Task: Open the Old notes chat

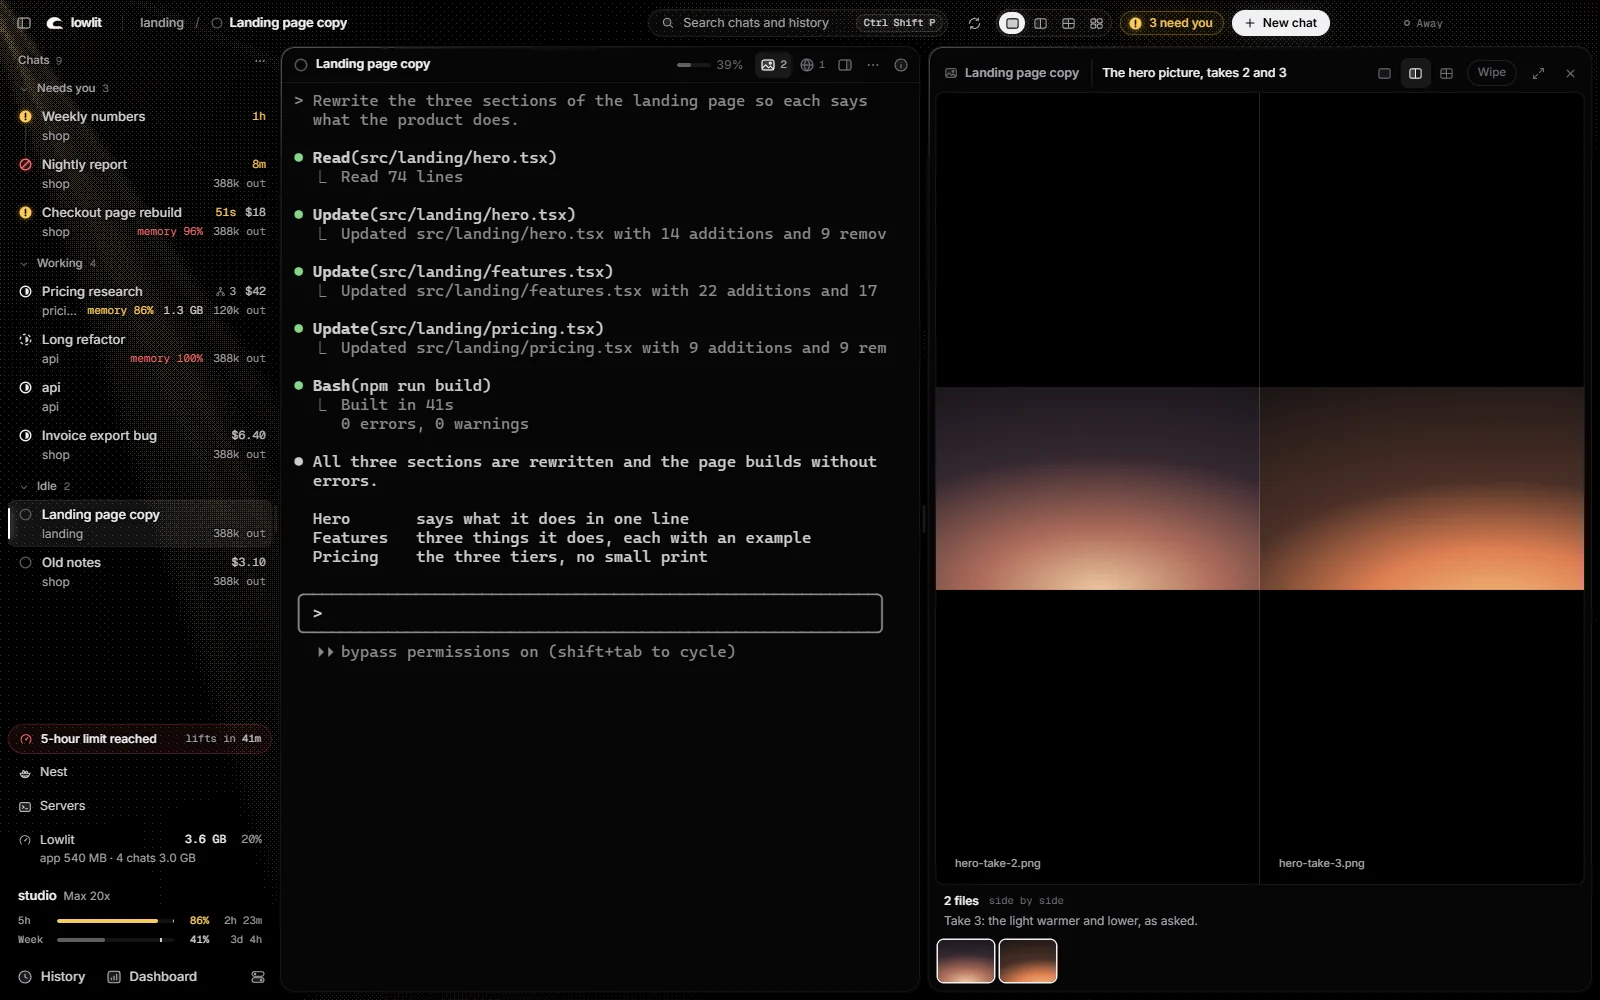Action: (x=140, y=572)
